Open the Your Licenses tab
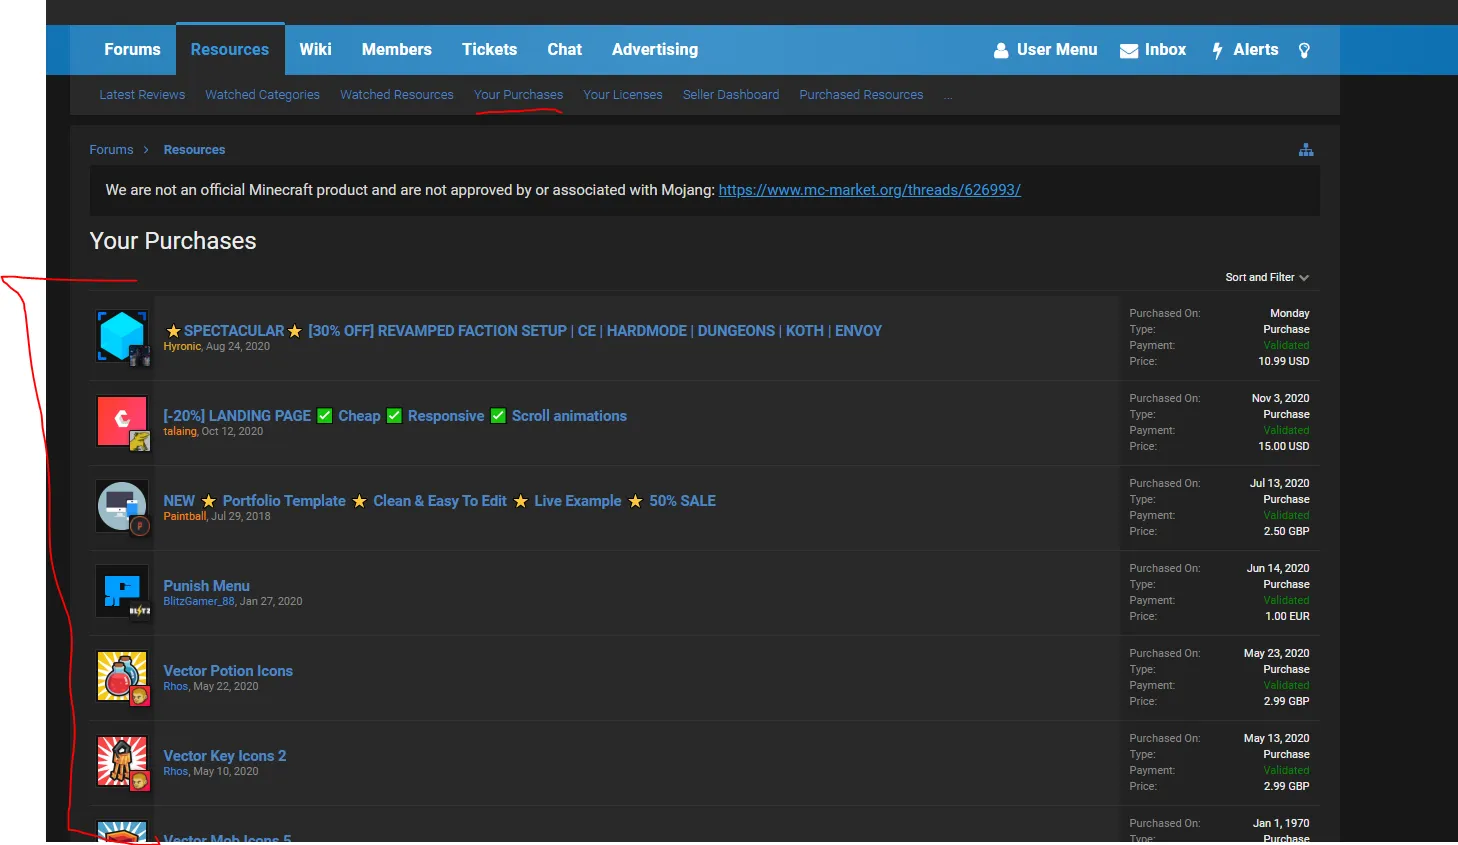 [x=622, y=95]
